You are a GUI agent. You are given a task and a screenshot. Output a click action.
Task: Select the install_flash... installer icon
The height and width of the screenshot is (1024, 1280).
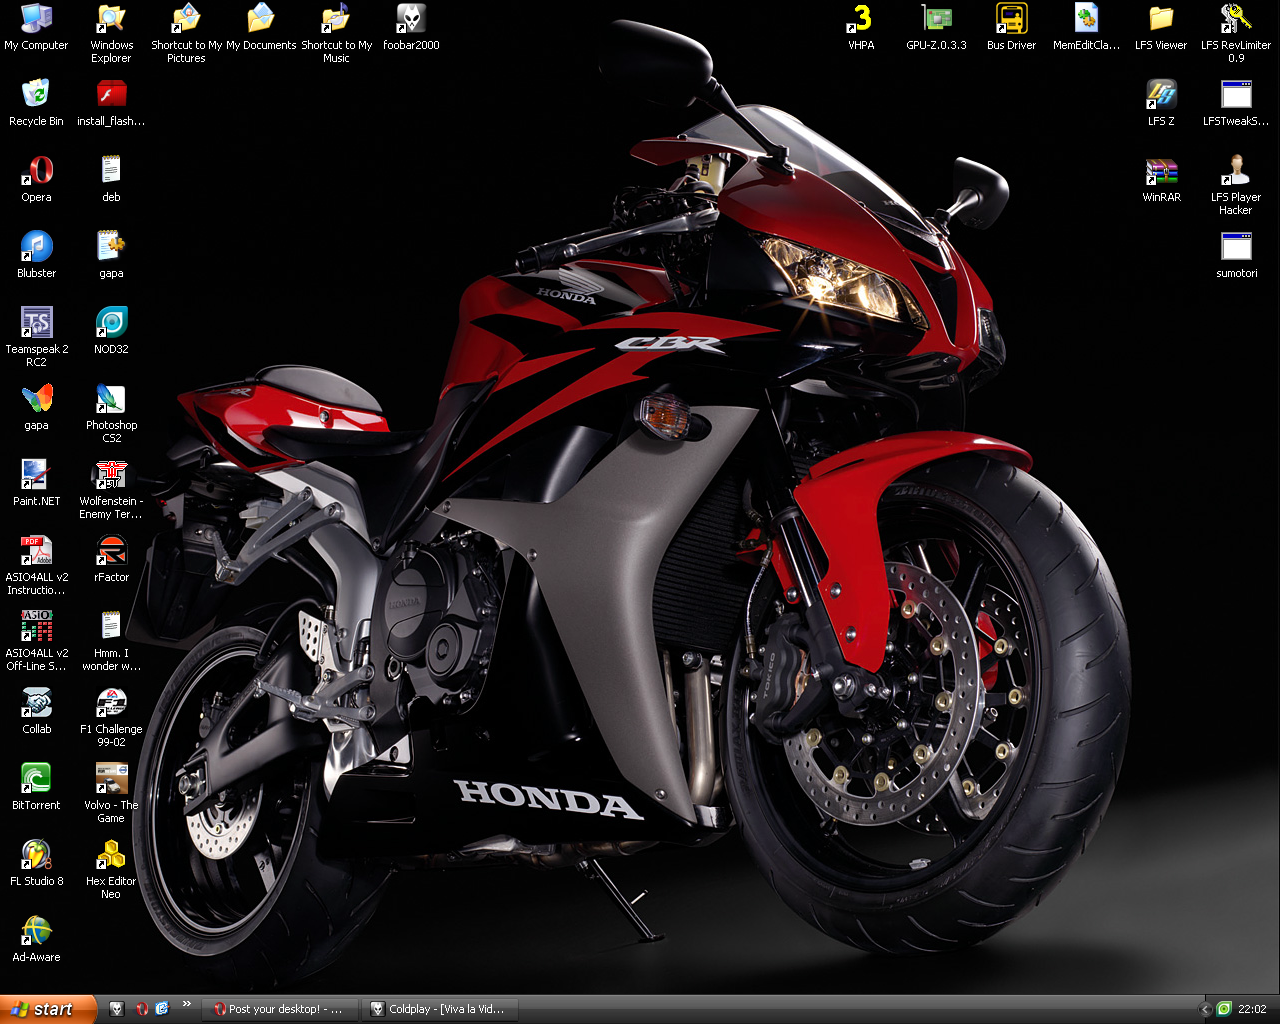(111, 104)
